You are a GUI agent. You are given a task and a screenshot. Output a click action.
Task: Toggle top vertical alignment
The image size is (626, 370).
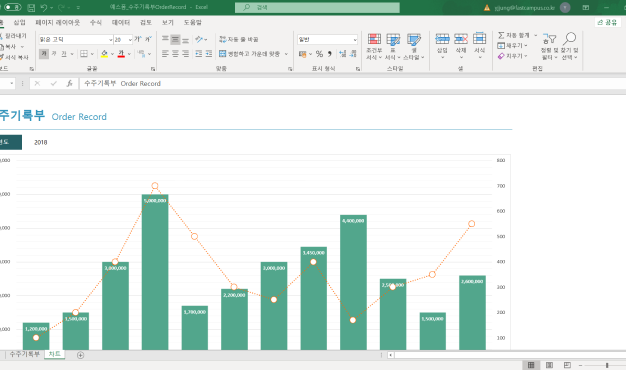pyautogui.click(x=165, y=39)
